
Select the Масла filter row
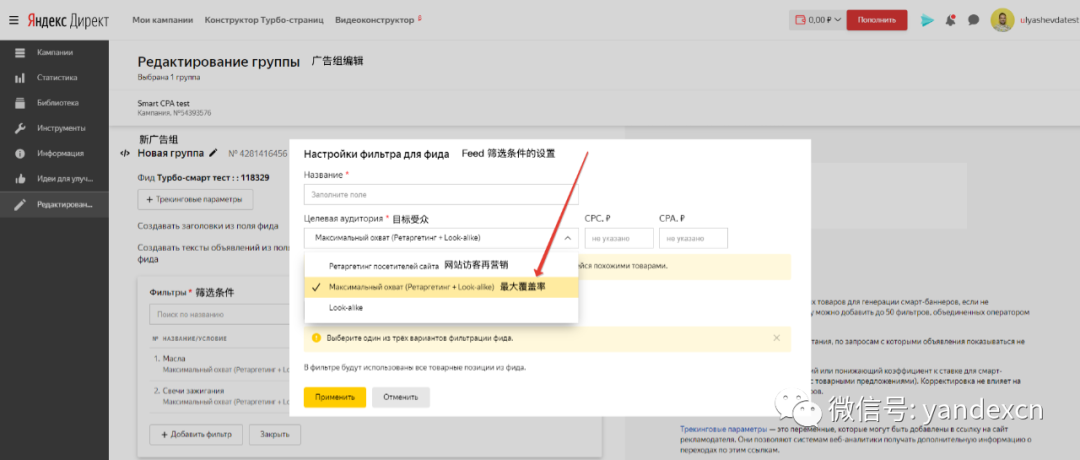tap(220, 364)
